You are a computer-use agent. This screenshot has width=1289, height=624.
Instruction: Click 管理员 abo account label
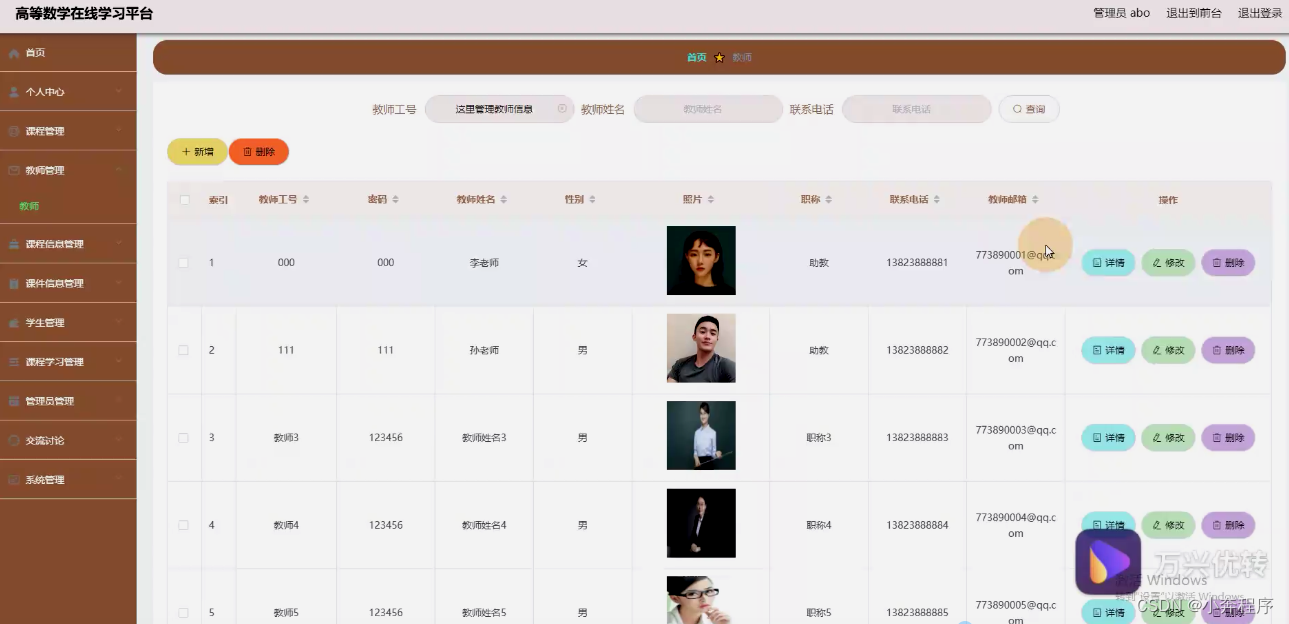pyautogui.click(x=1122, y=13)
